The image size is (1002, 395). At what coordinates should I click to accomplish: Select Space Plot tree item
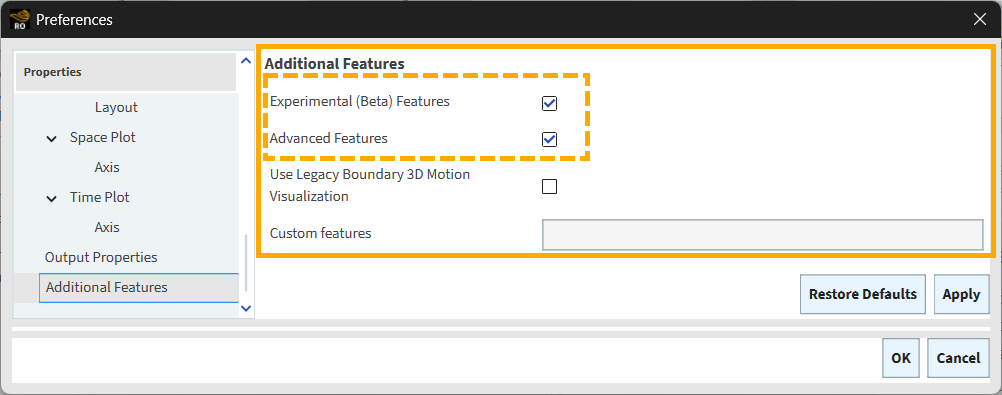tap(103, 137)
